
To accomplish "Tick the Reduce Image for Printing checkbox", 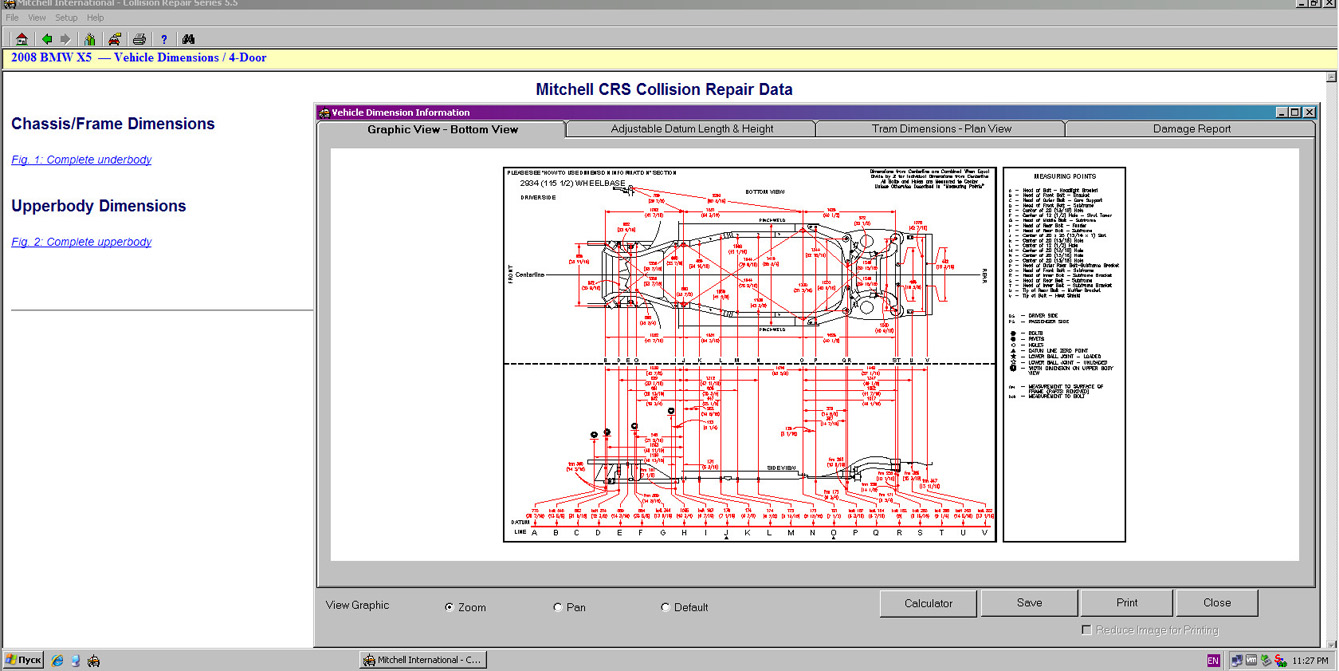I will pos(1086,630).
